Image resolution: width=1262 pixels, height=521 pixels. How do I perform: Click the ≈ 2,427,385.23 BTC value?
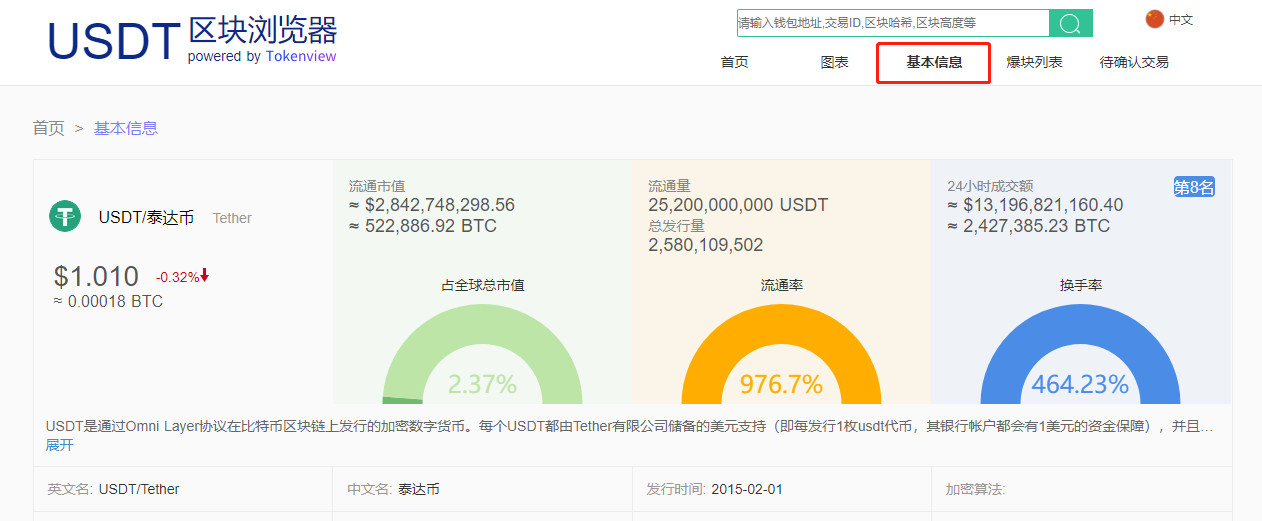[1028, 226]
